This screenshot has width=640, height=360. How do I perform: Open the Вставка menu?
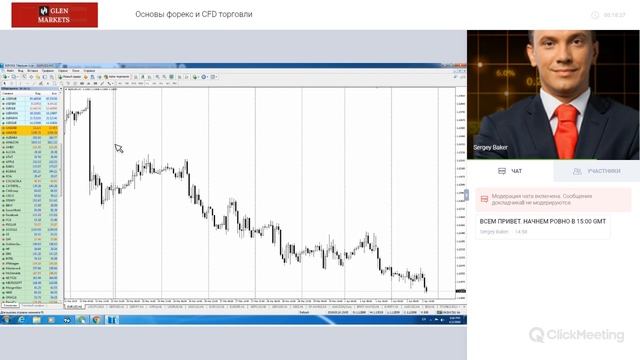32,71
